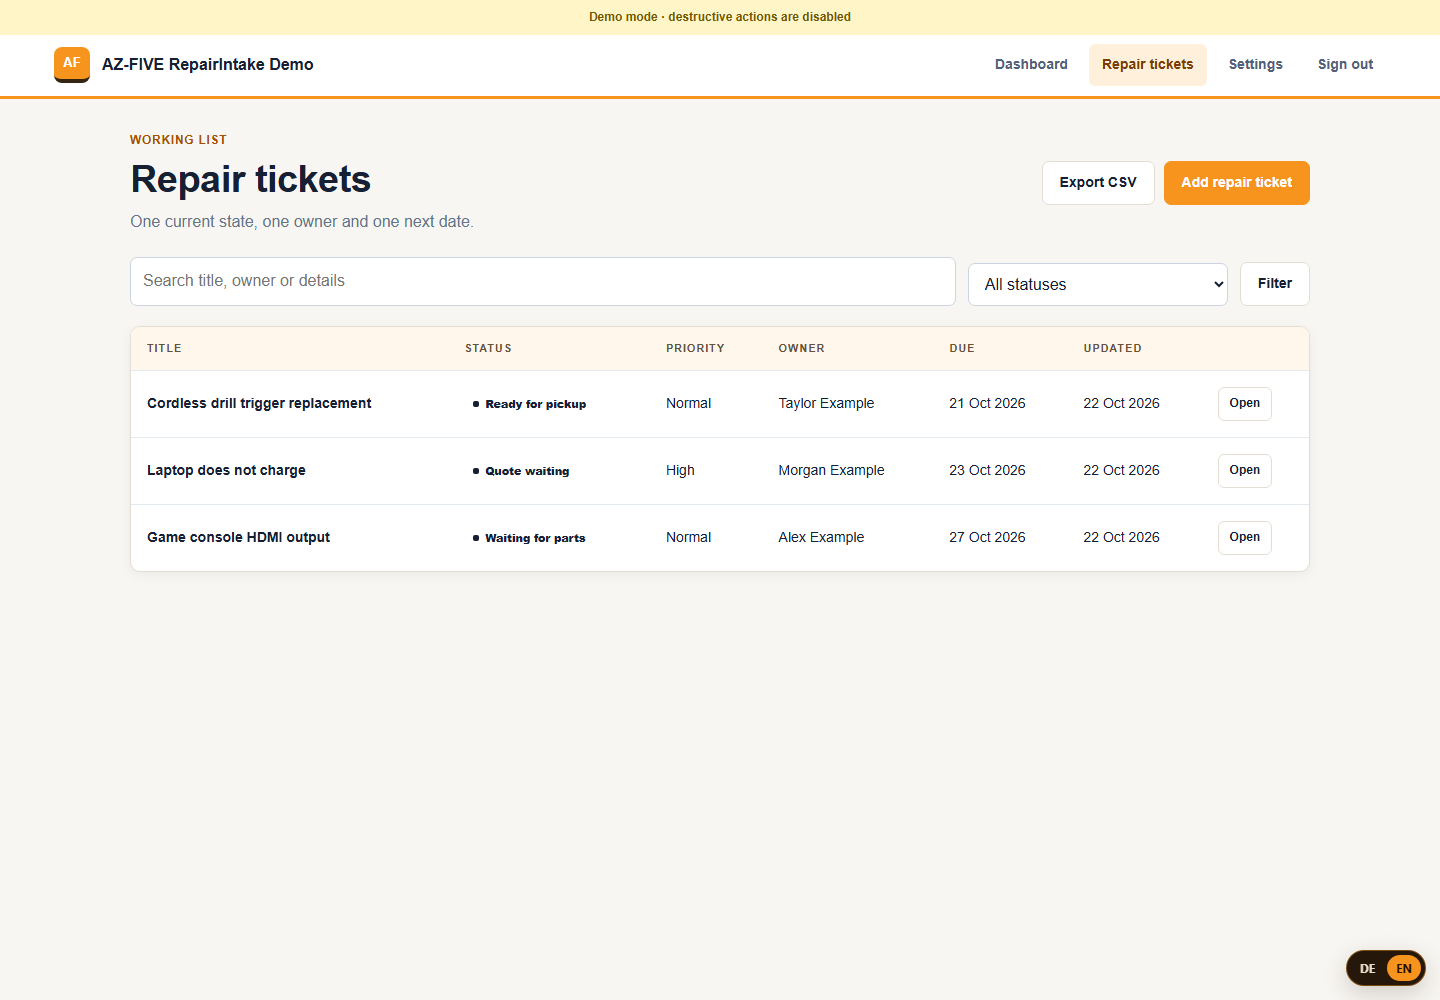Expand the All statuses dropdown
This screenshot has width=1440, height=1000.
1098,284
